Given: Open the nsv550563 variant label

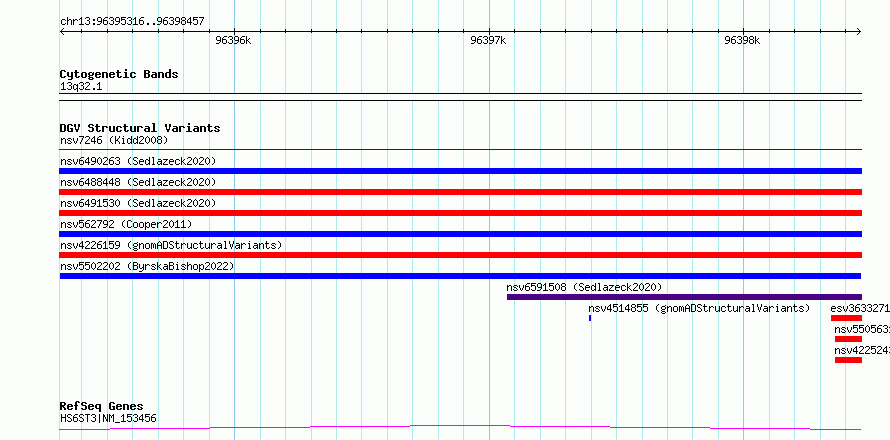Looking at the screenshot, I should click(x=862, y=329).
